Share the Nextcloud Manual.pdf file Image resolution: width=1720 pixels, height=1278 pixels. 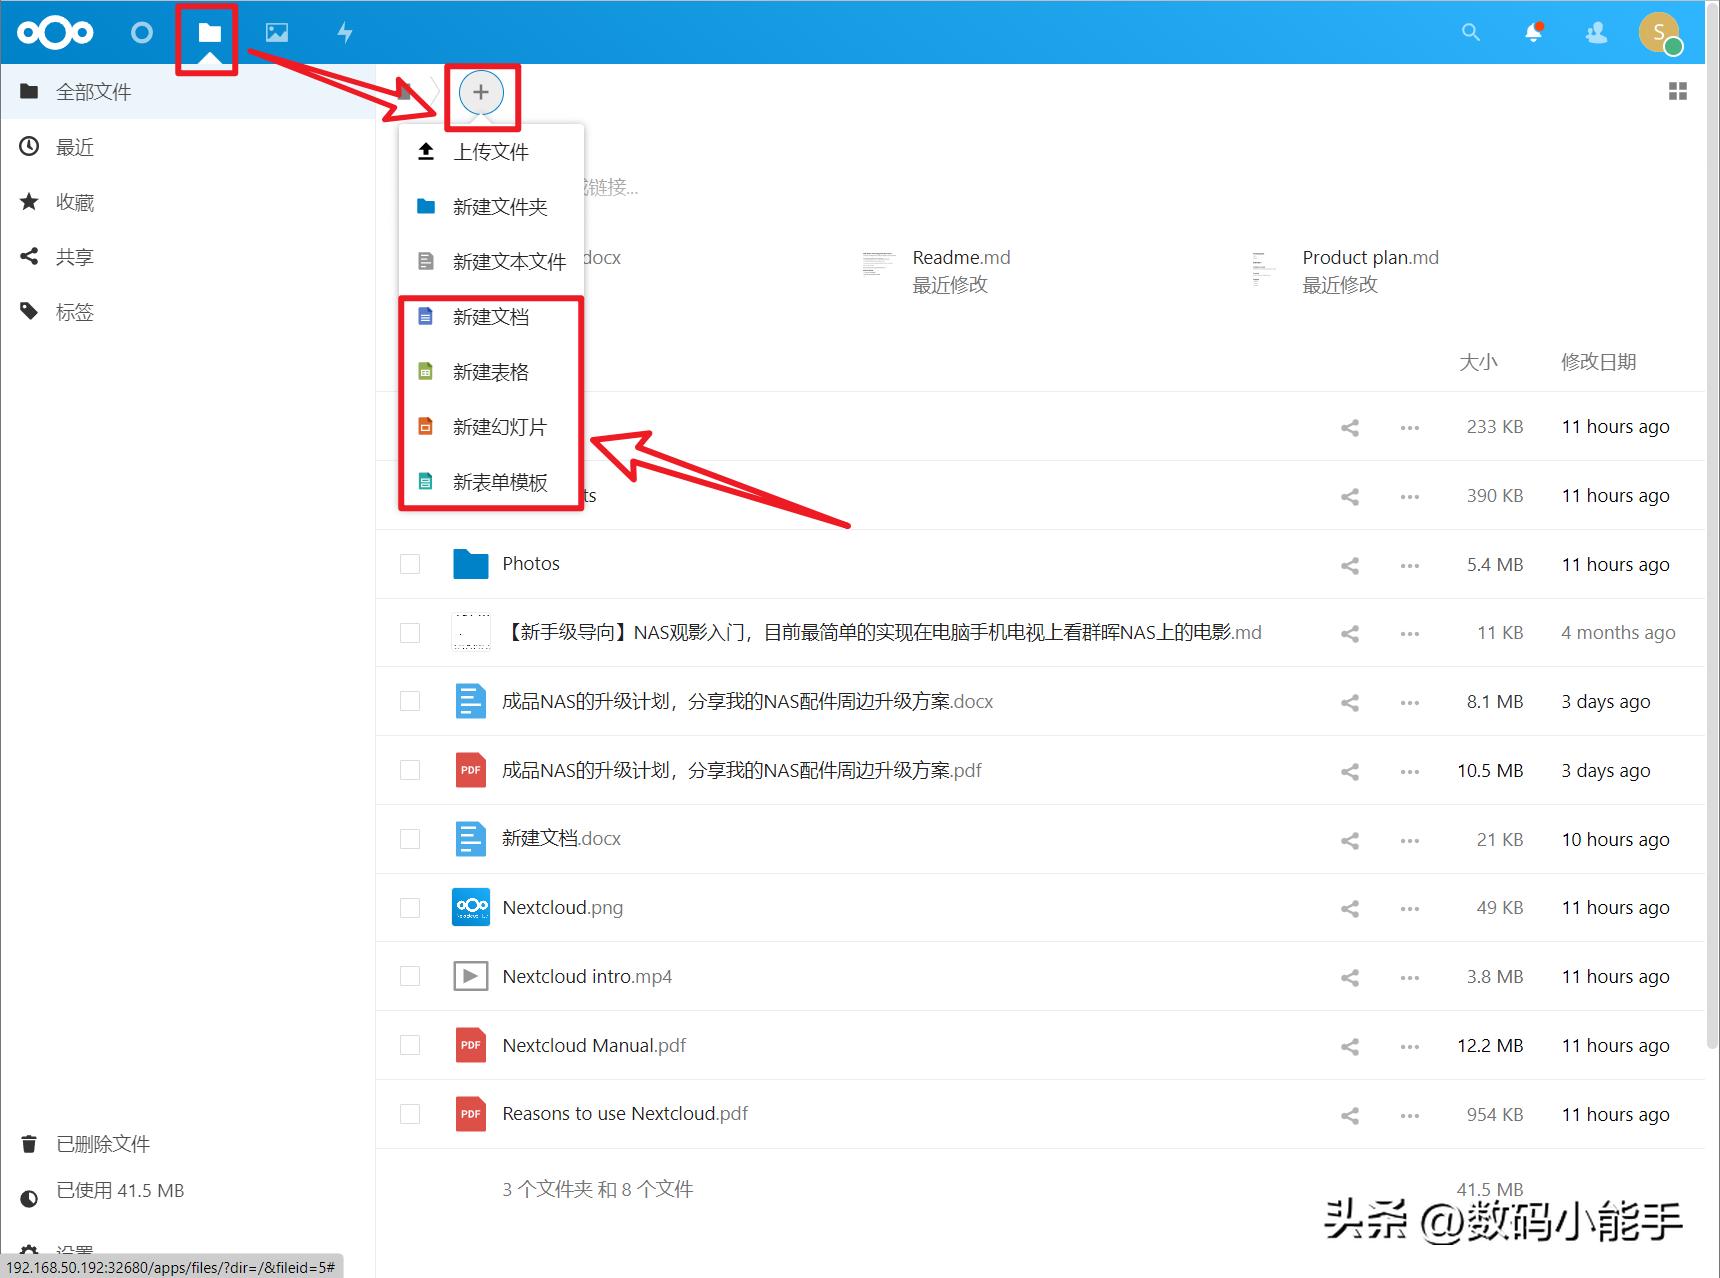(1349, 1045)
